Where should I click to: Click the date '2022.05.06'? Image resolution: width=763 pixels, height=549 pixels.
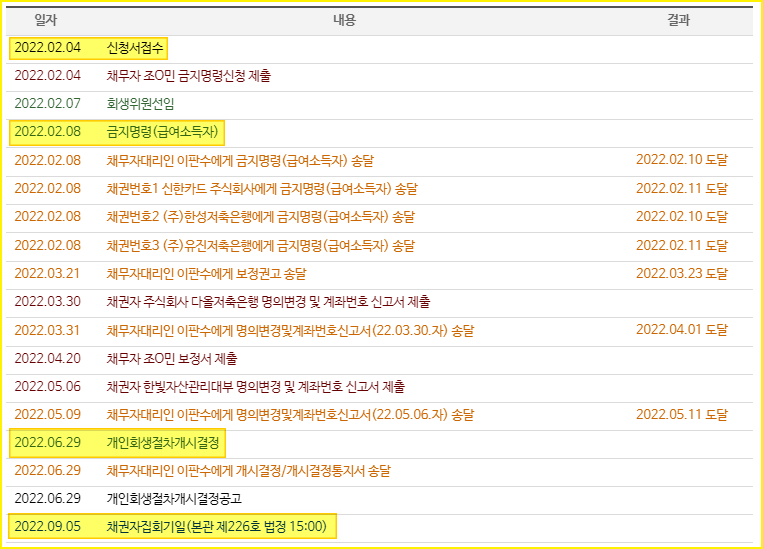click(48, 387)
